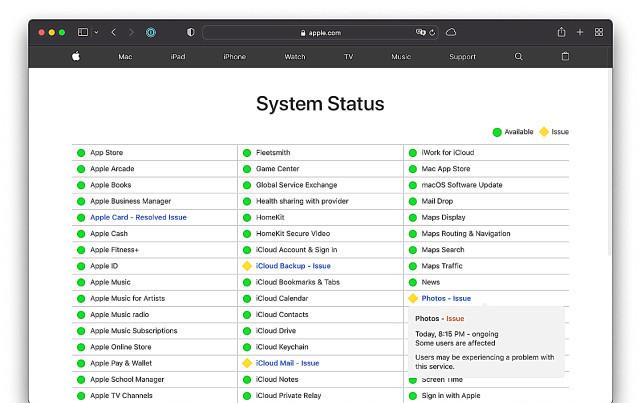Click the System Status heading
The height and width of the screenshot is (403, 641).
[x=320, y=104]
